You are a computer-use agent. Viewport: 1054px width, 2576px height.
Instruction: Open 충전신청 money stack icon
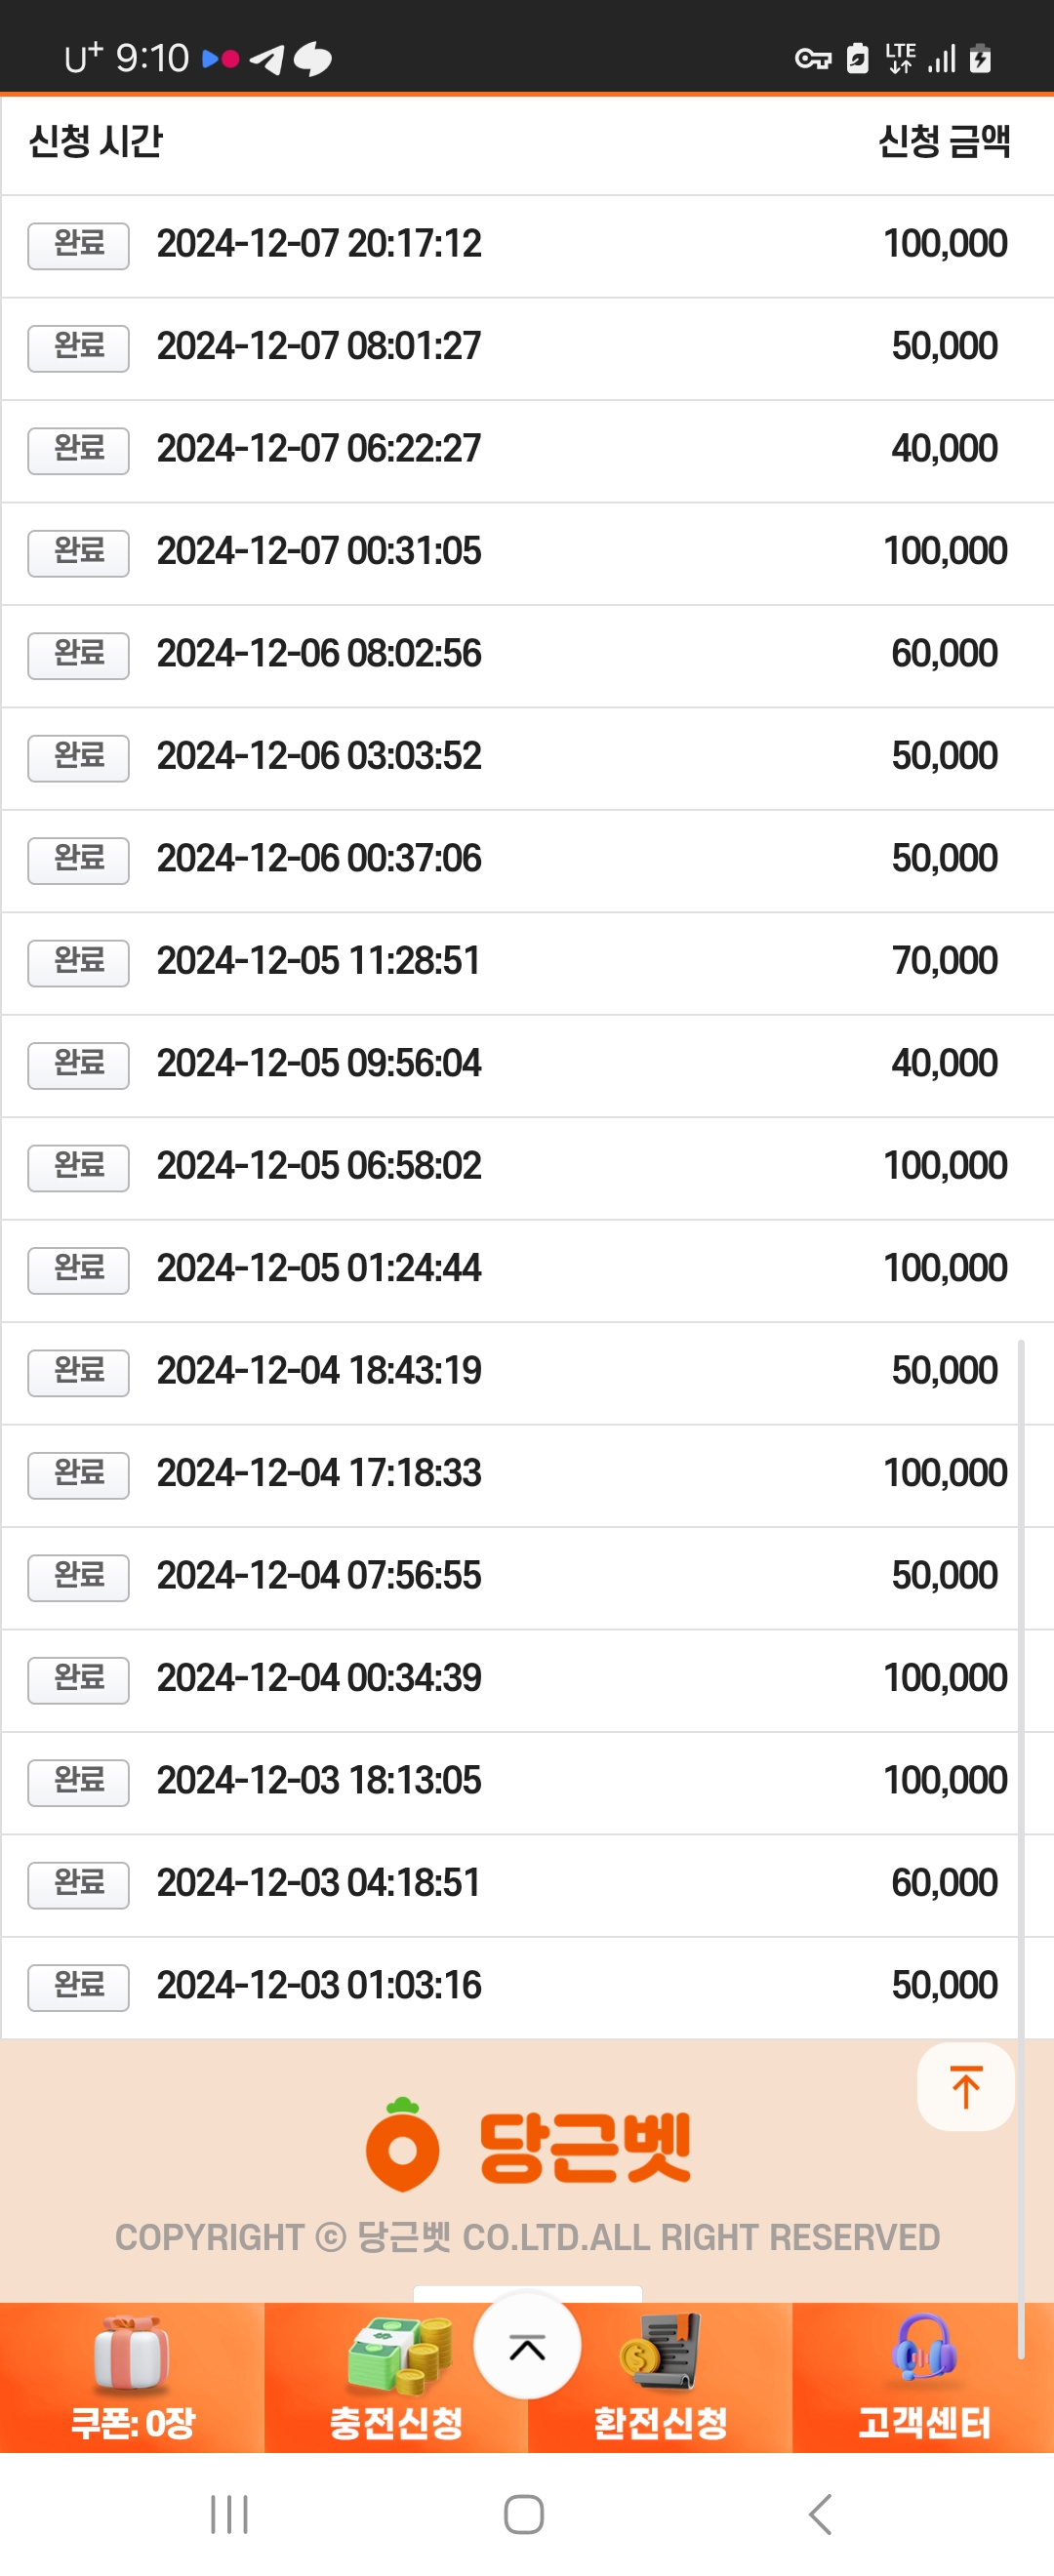click(397, 2354)
